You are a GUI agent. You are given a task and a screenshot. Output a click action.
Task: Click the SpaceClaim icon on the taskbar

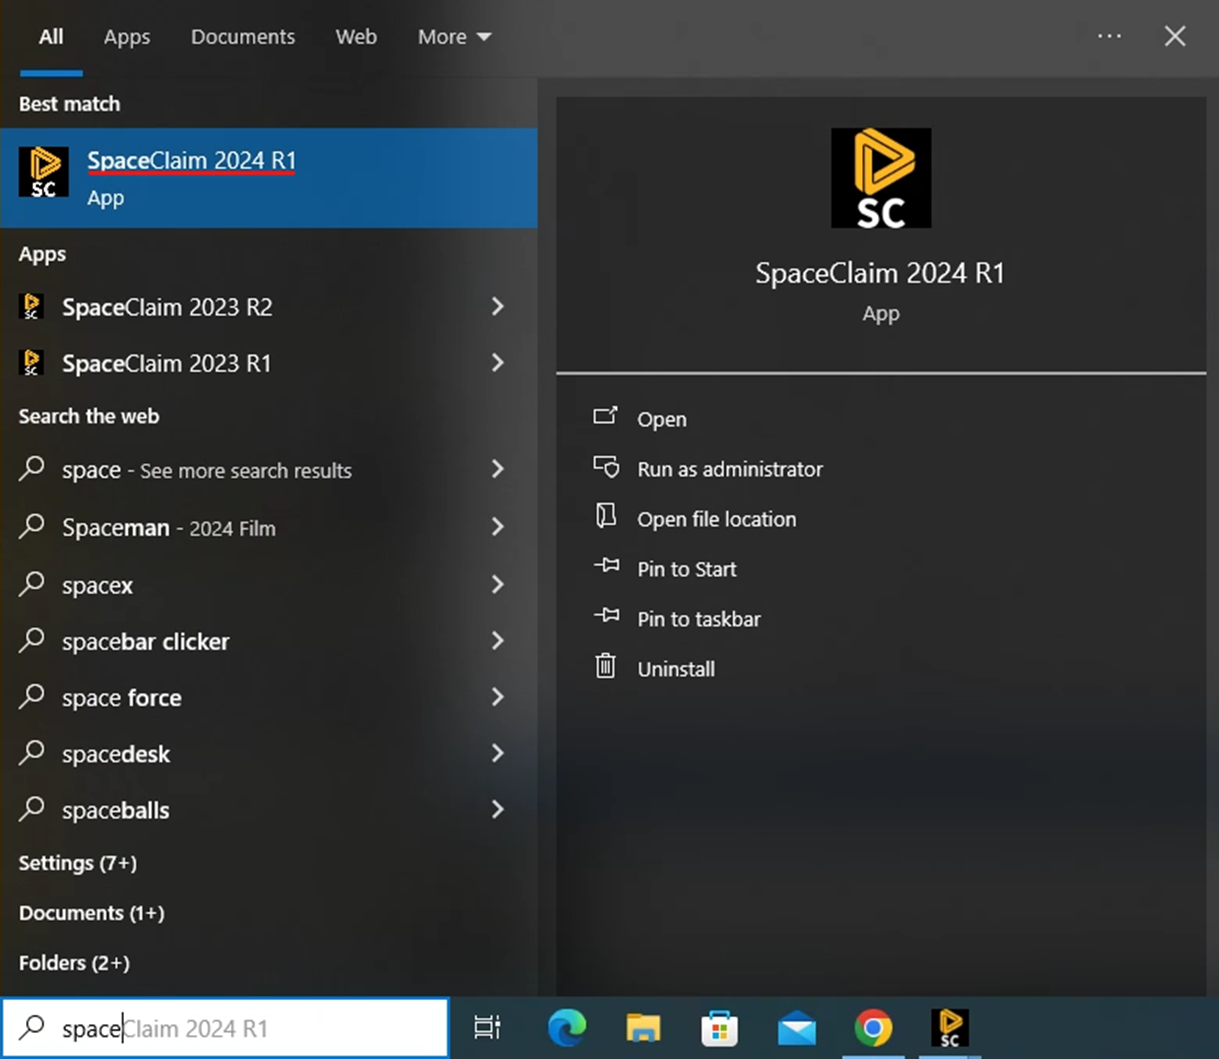[x=948, y=1027]
